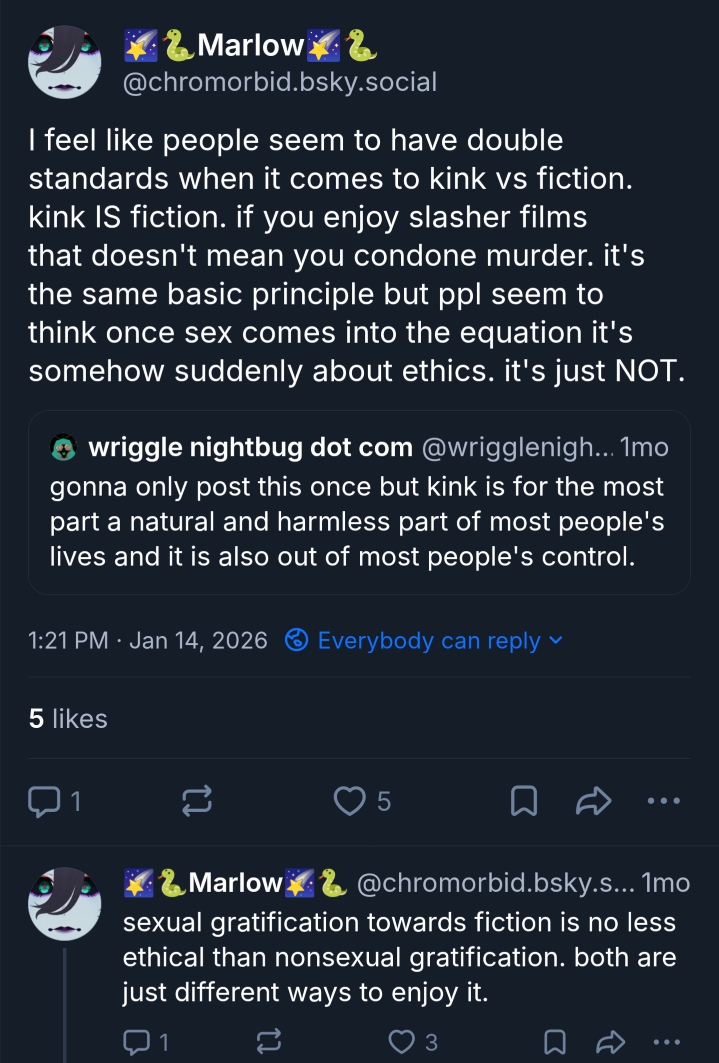The height and width of the screenshot is (1063, 719).
Task: Repost the main kink vs fiction post
Action: (x=196, y=800)
